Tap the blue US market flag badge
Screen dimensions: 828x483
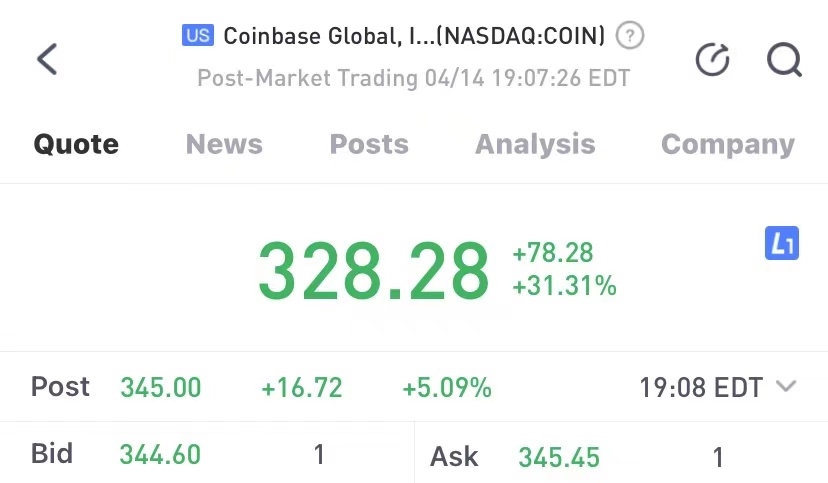198,36
